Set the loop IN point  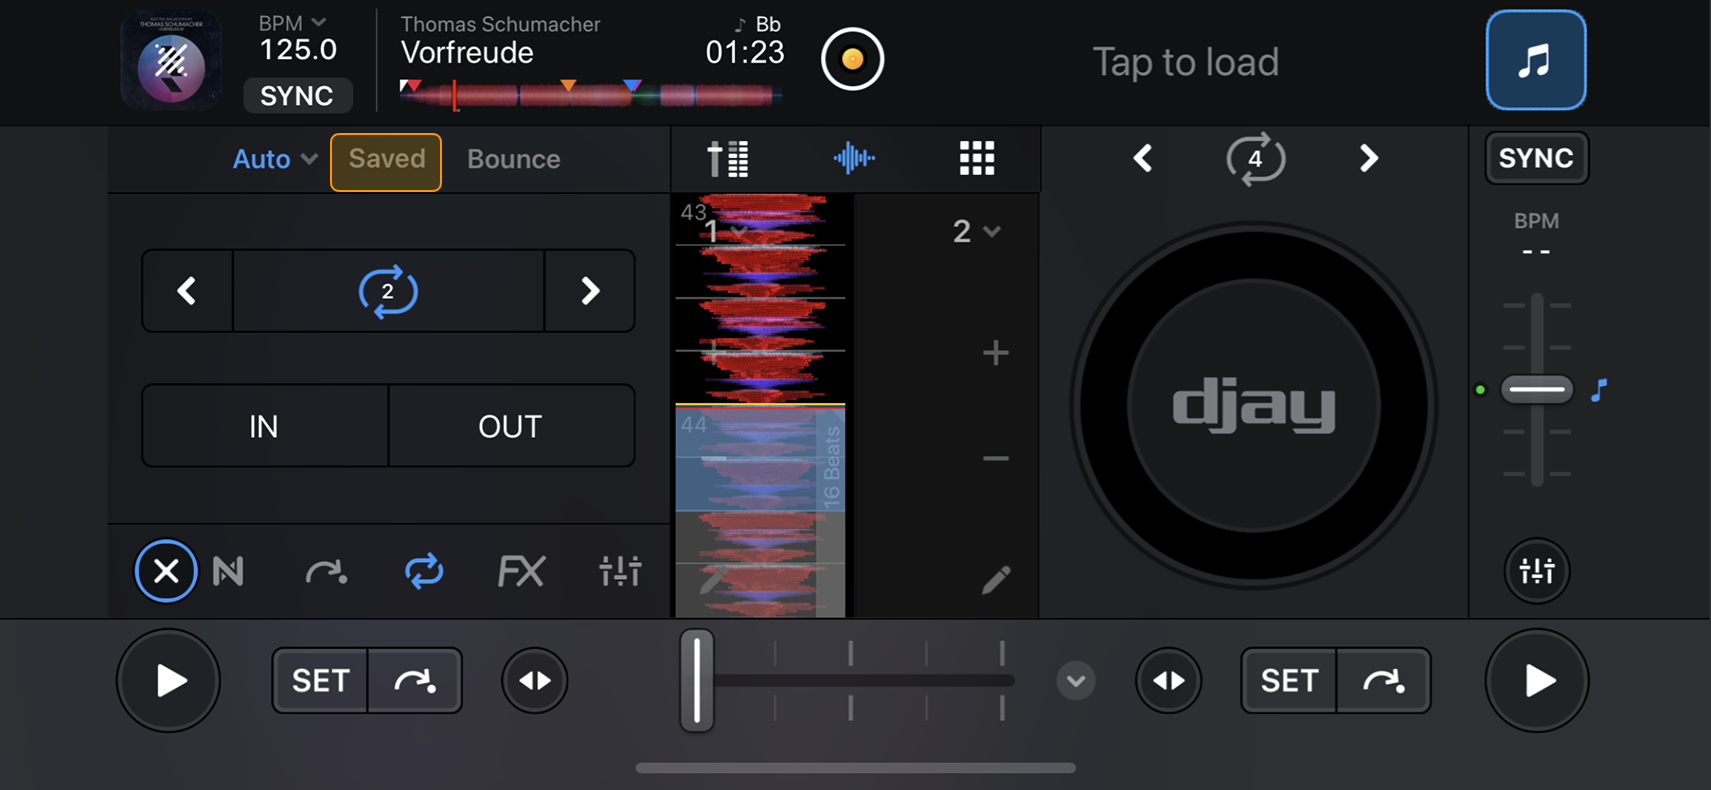coord(264,426)
